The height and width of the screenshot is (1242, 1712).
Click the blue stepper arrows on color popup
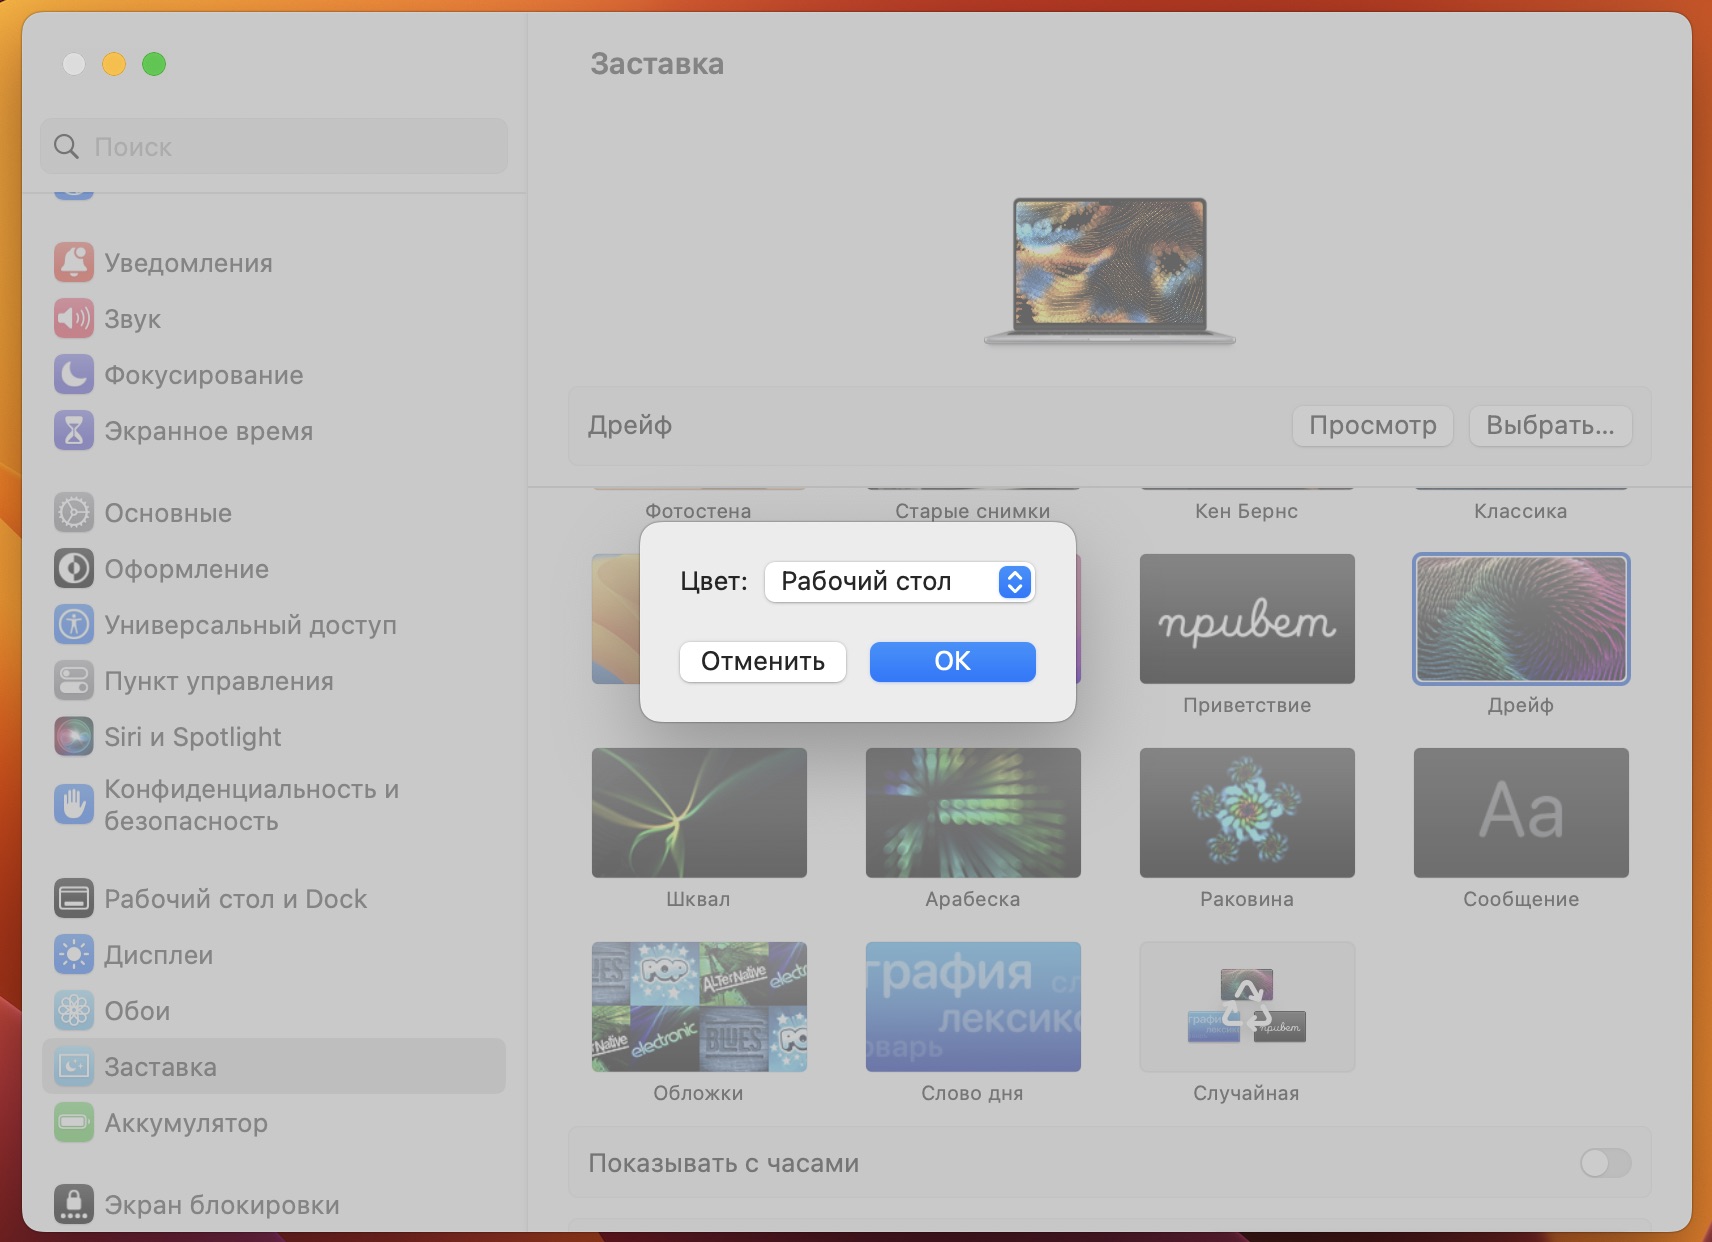click(1014, 582)
